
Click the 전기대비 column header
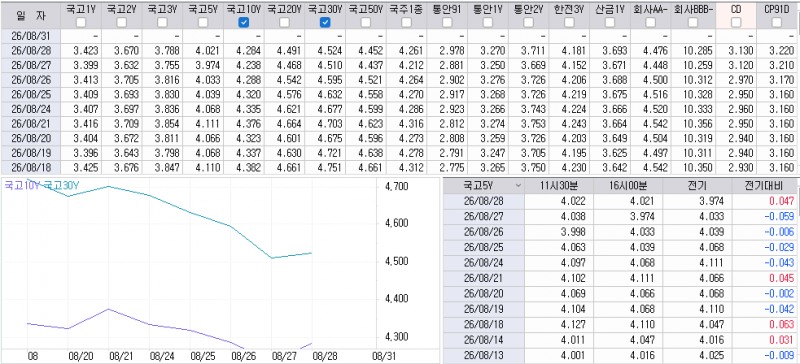point(765,186)
